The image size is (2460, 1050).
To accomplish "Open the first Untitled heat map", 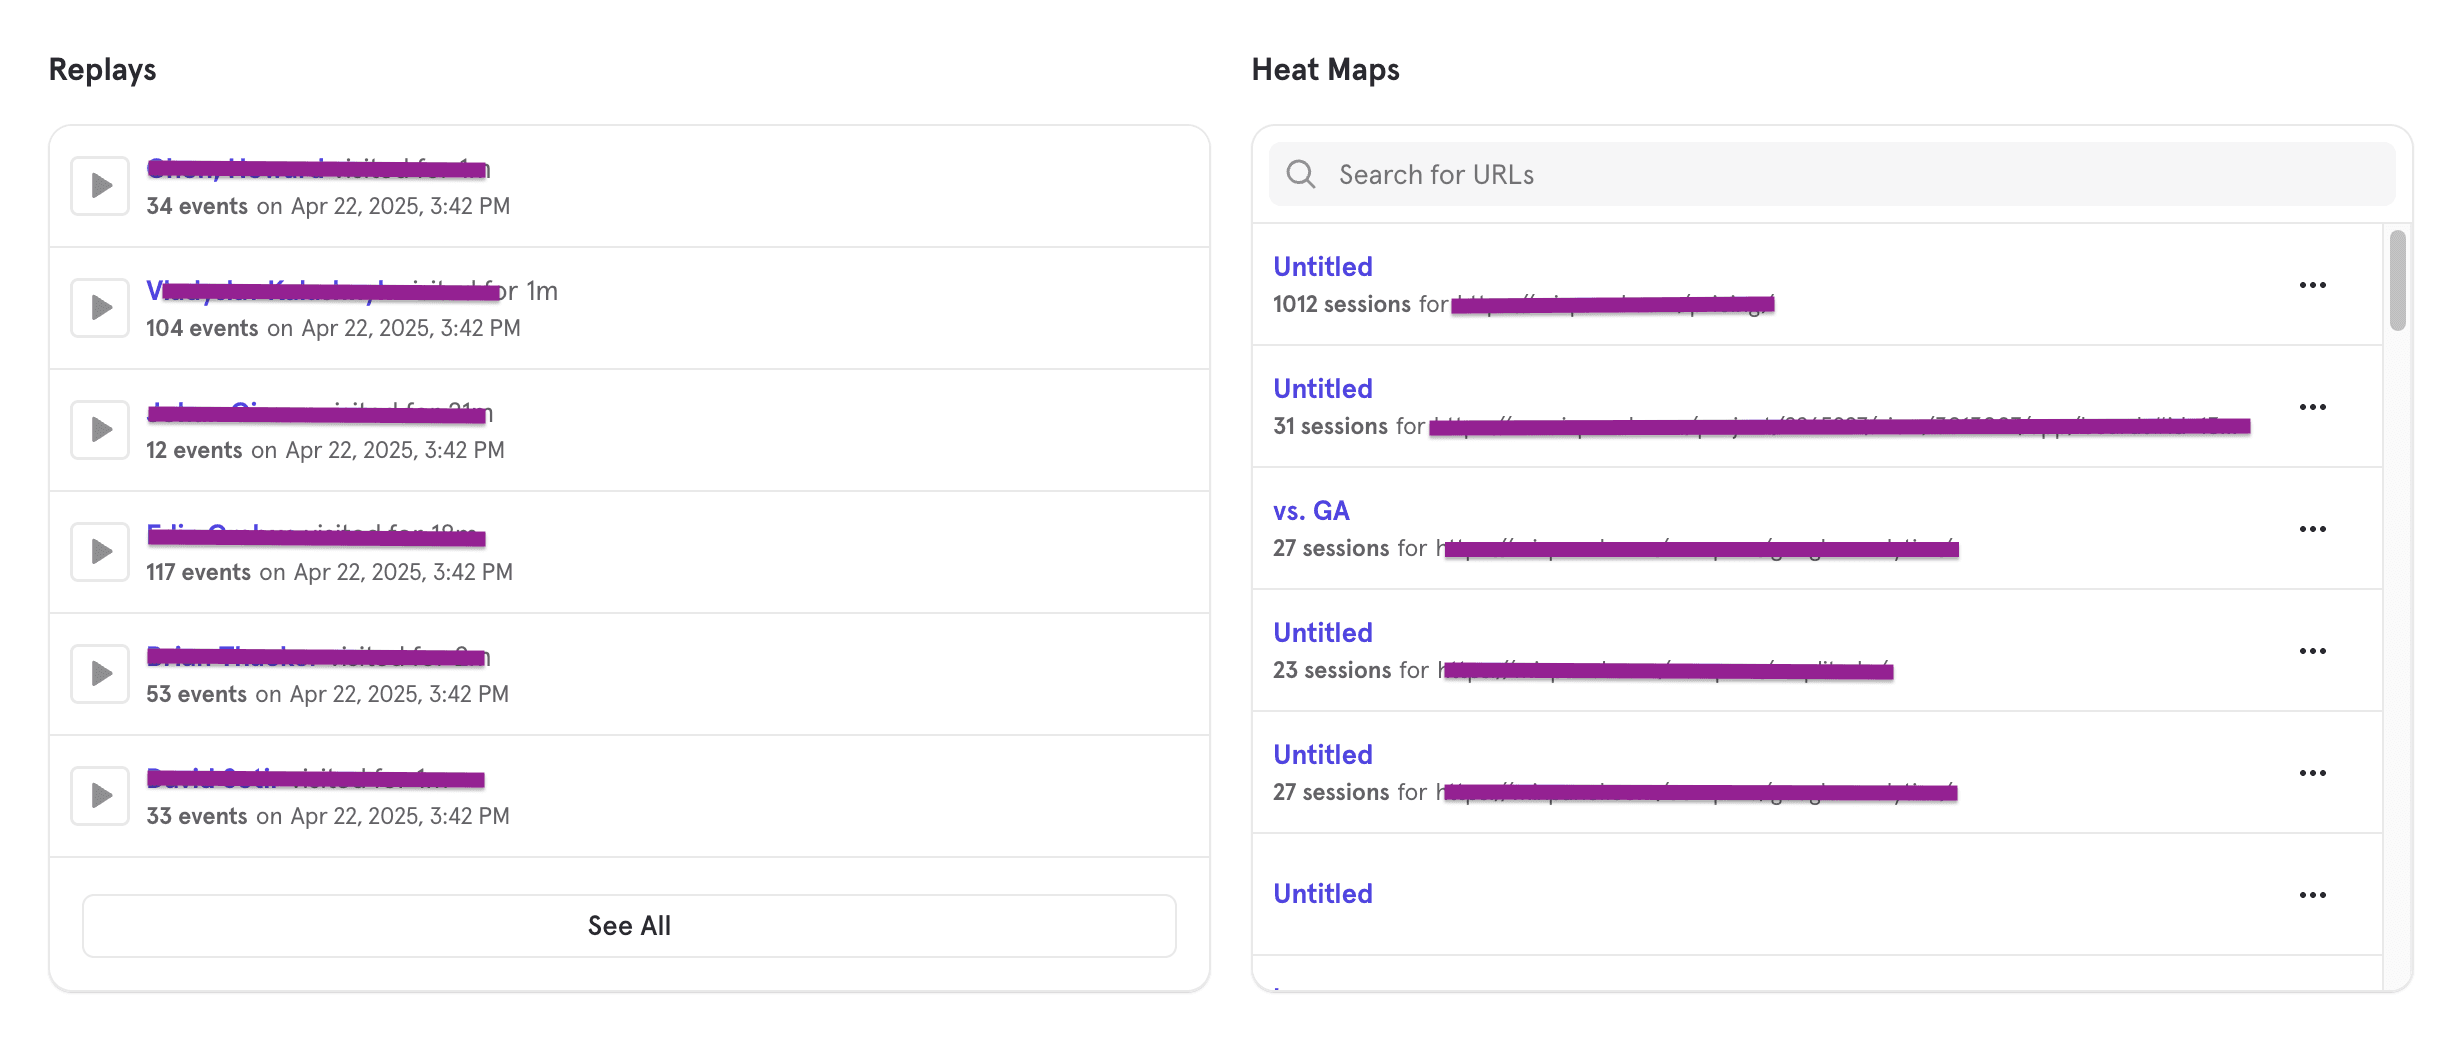I will (1322, 266).
